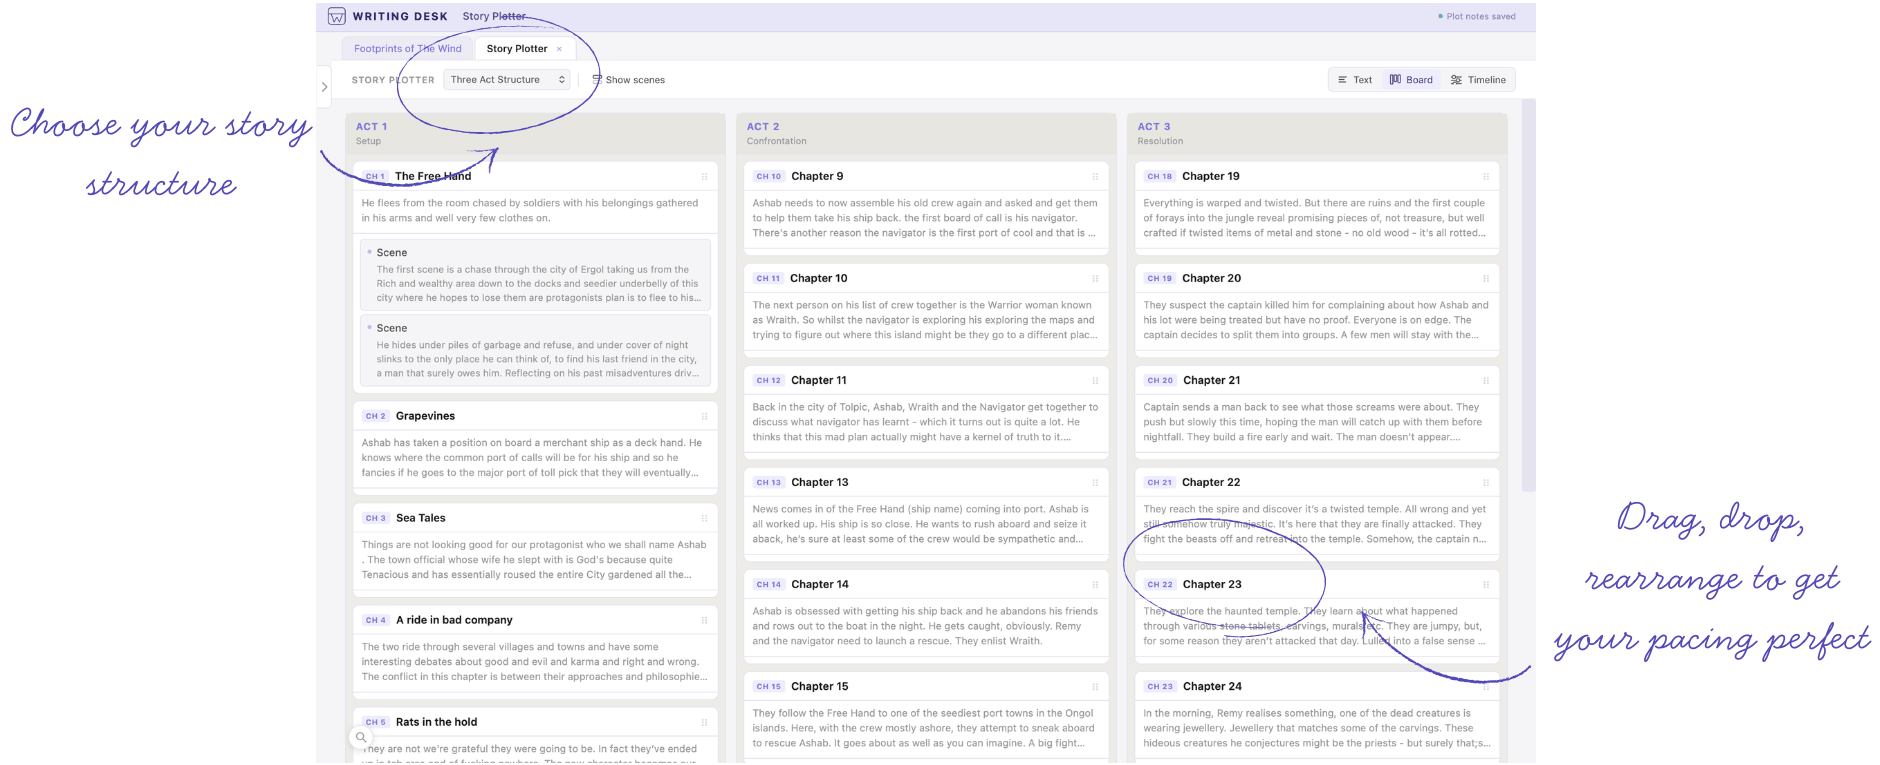Click the Chapter 10 title
This screenshot has width=1880, height=765.
(x=819, y=278)
